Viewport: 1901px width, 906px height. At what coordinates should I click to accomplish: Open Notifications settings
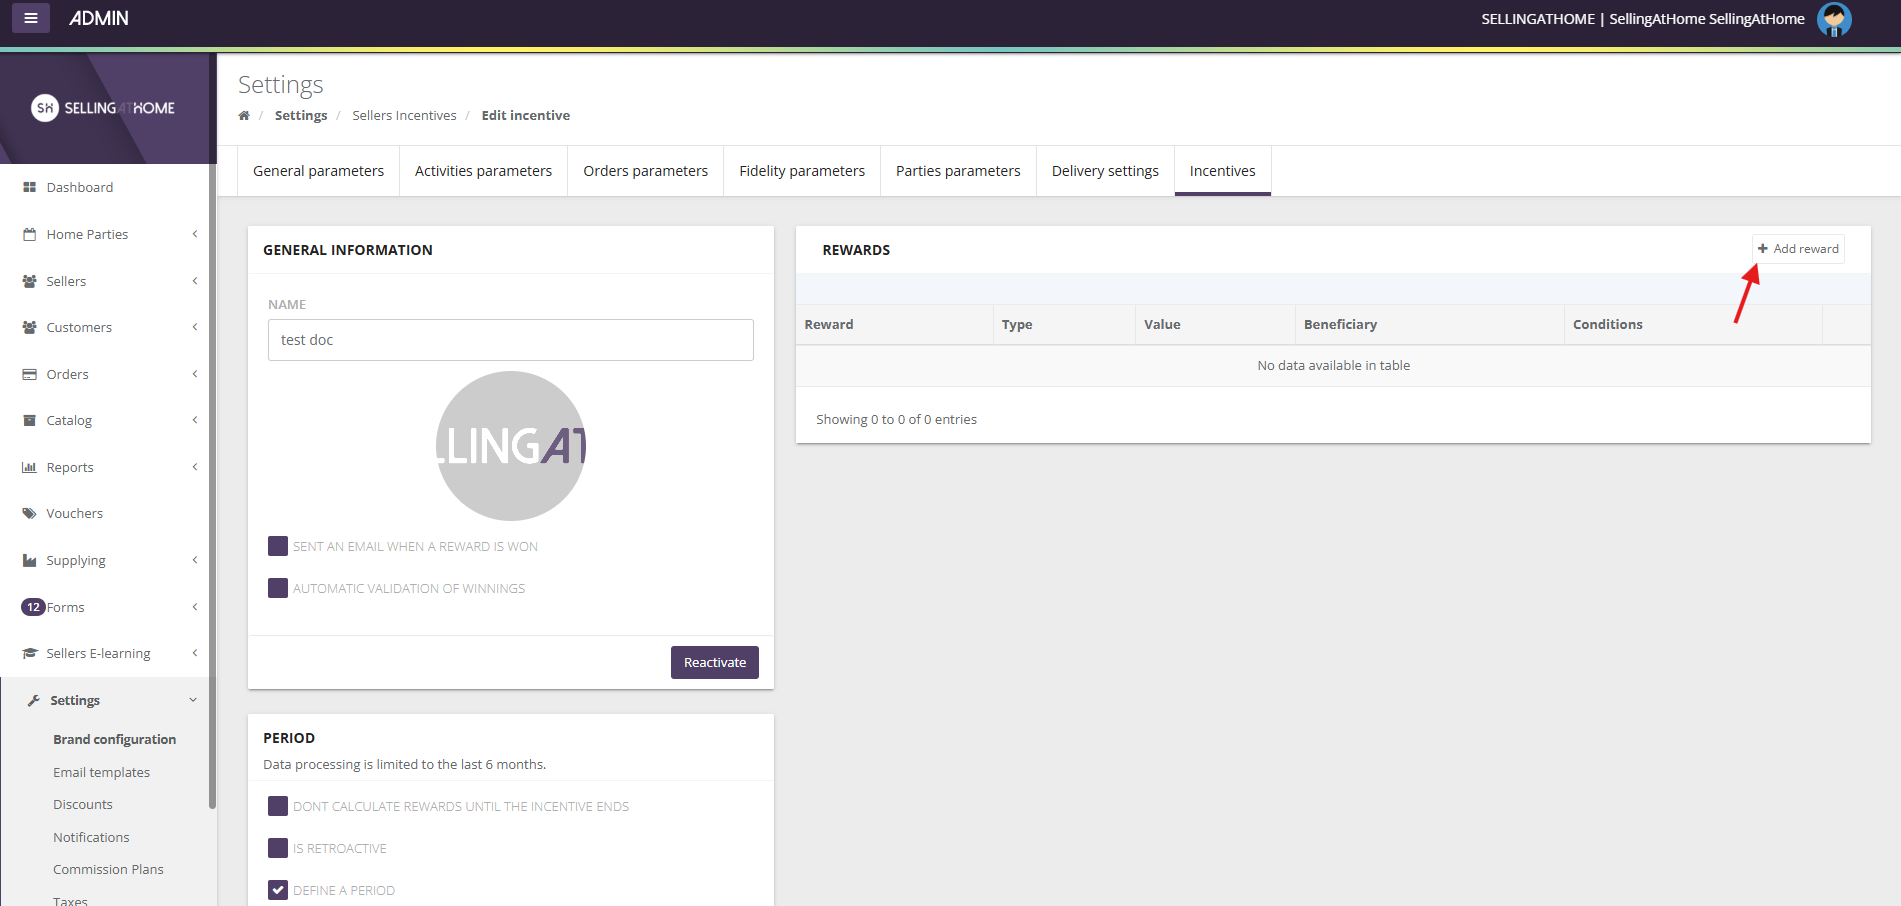pyautogui.click(x=91, y=837)
